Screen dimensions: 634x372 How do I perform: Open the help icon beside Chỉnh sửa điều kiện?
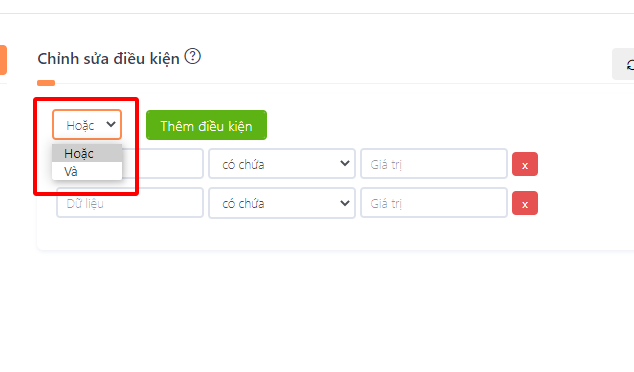(192, 56)
